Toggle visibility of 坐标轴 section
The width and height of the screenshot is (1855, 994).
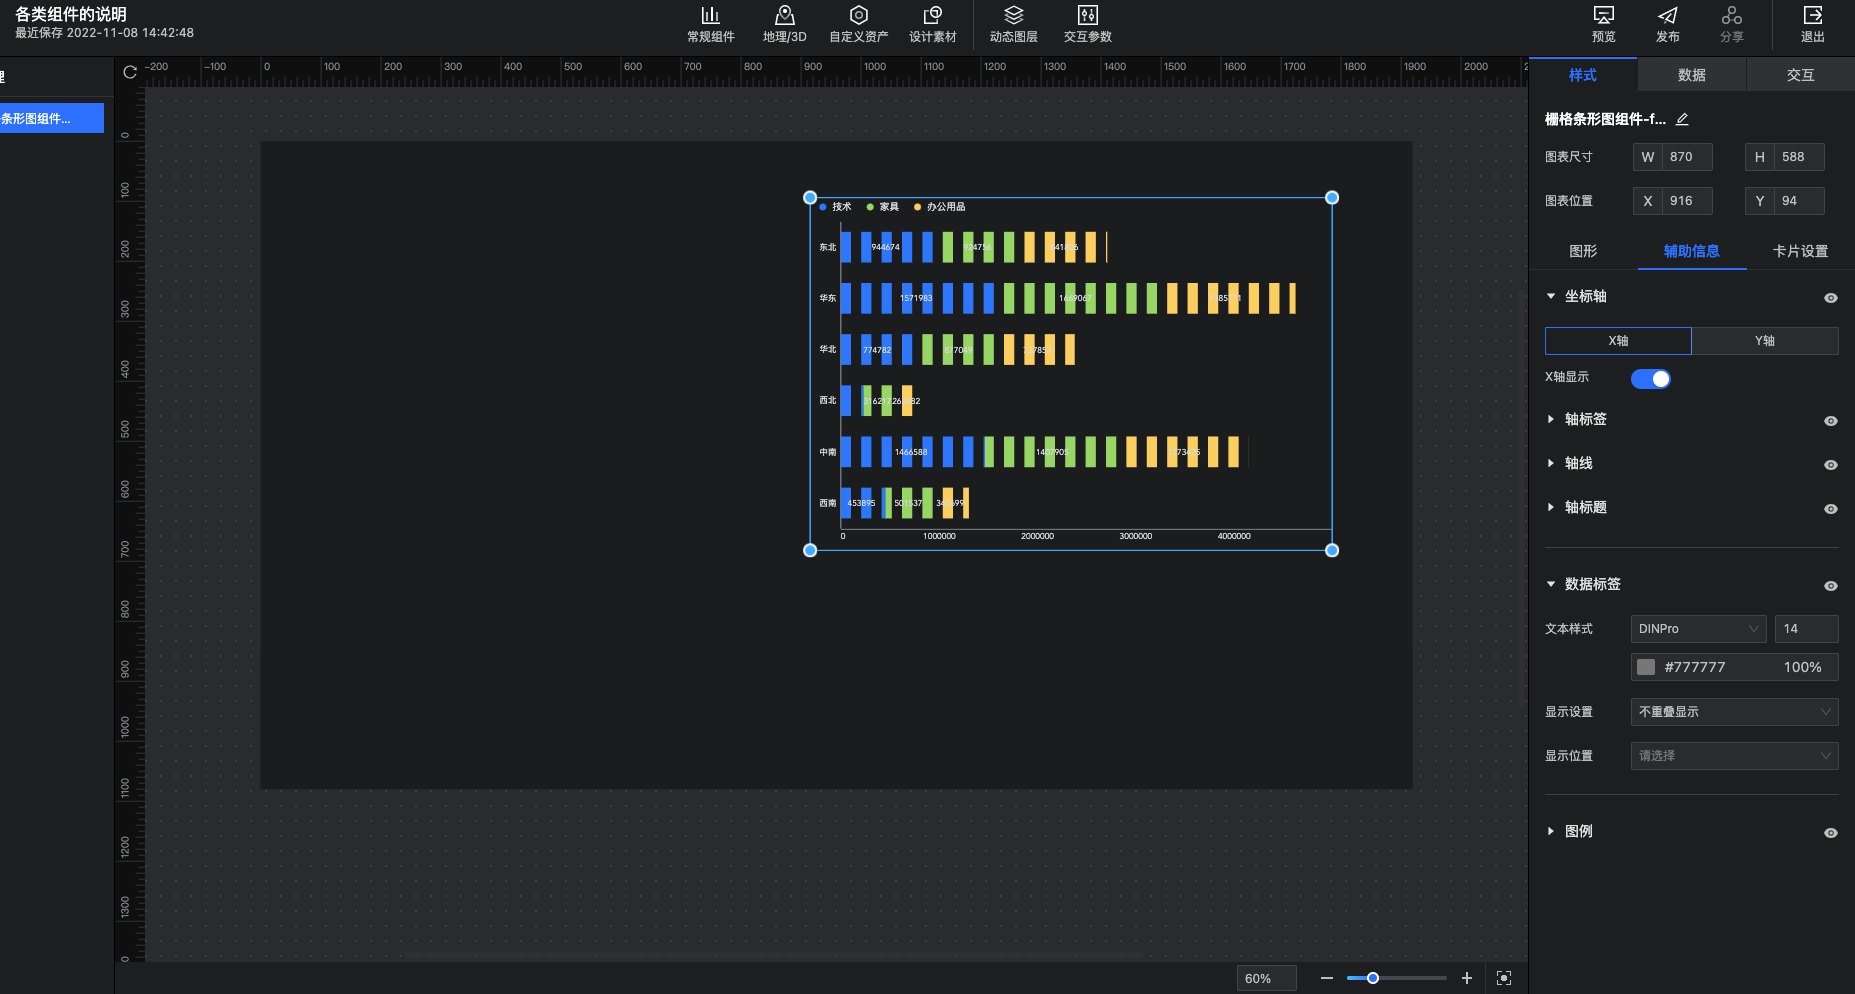pos(1830,298)
